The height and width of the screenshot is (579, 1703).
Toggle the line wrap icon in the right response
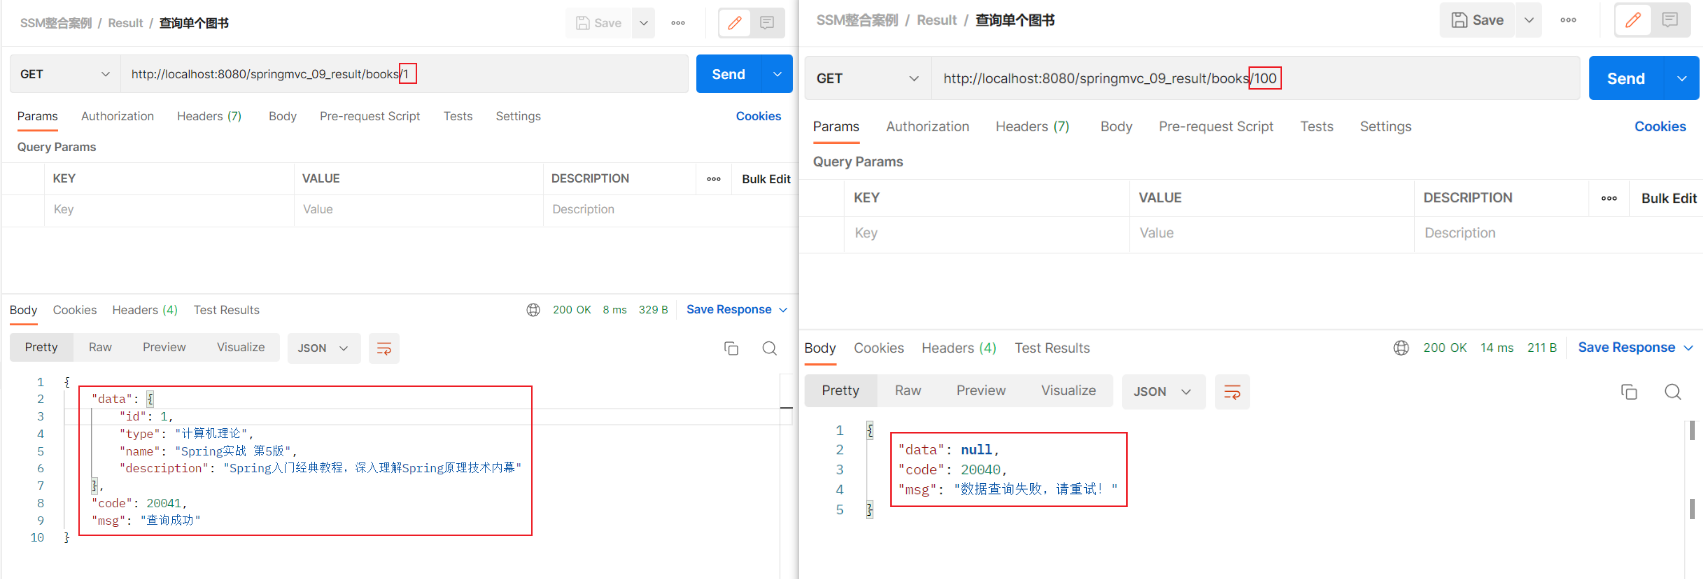pos(1232,392)
